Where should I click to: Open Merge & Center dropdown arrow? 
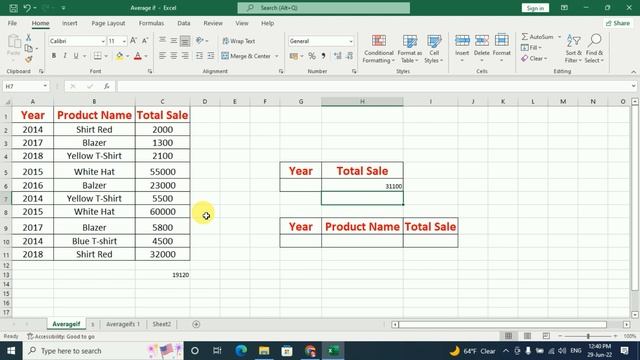click(277, 56)
